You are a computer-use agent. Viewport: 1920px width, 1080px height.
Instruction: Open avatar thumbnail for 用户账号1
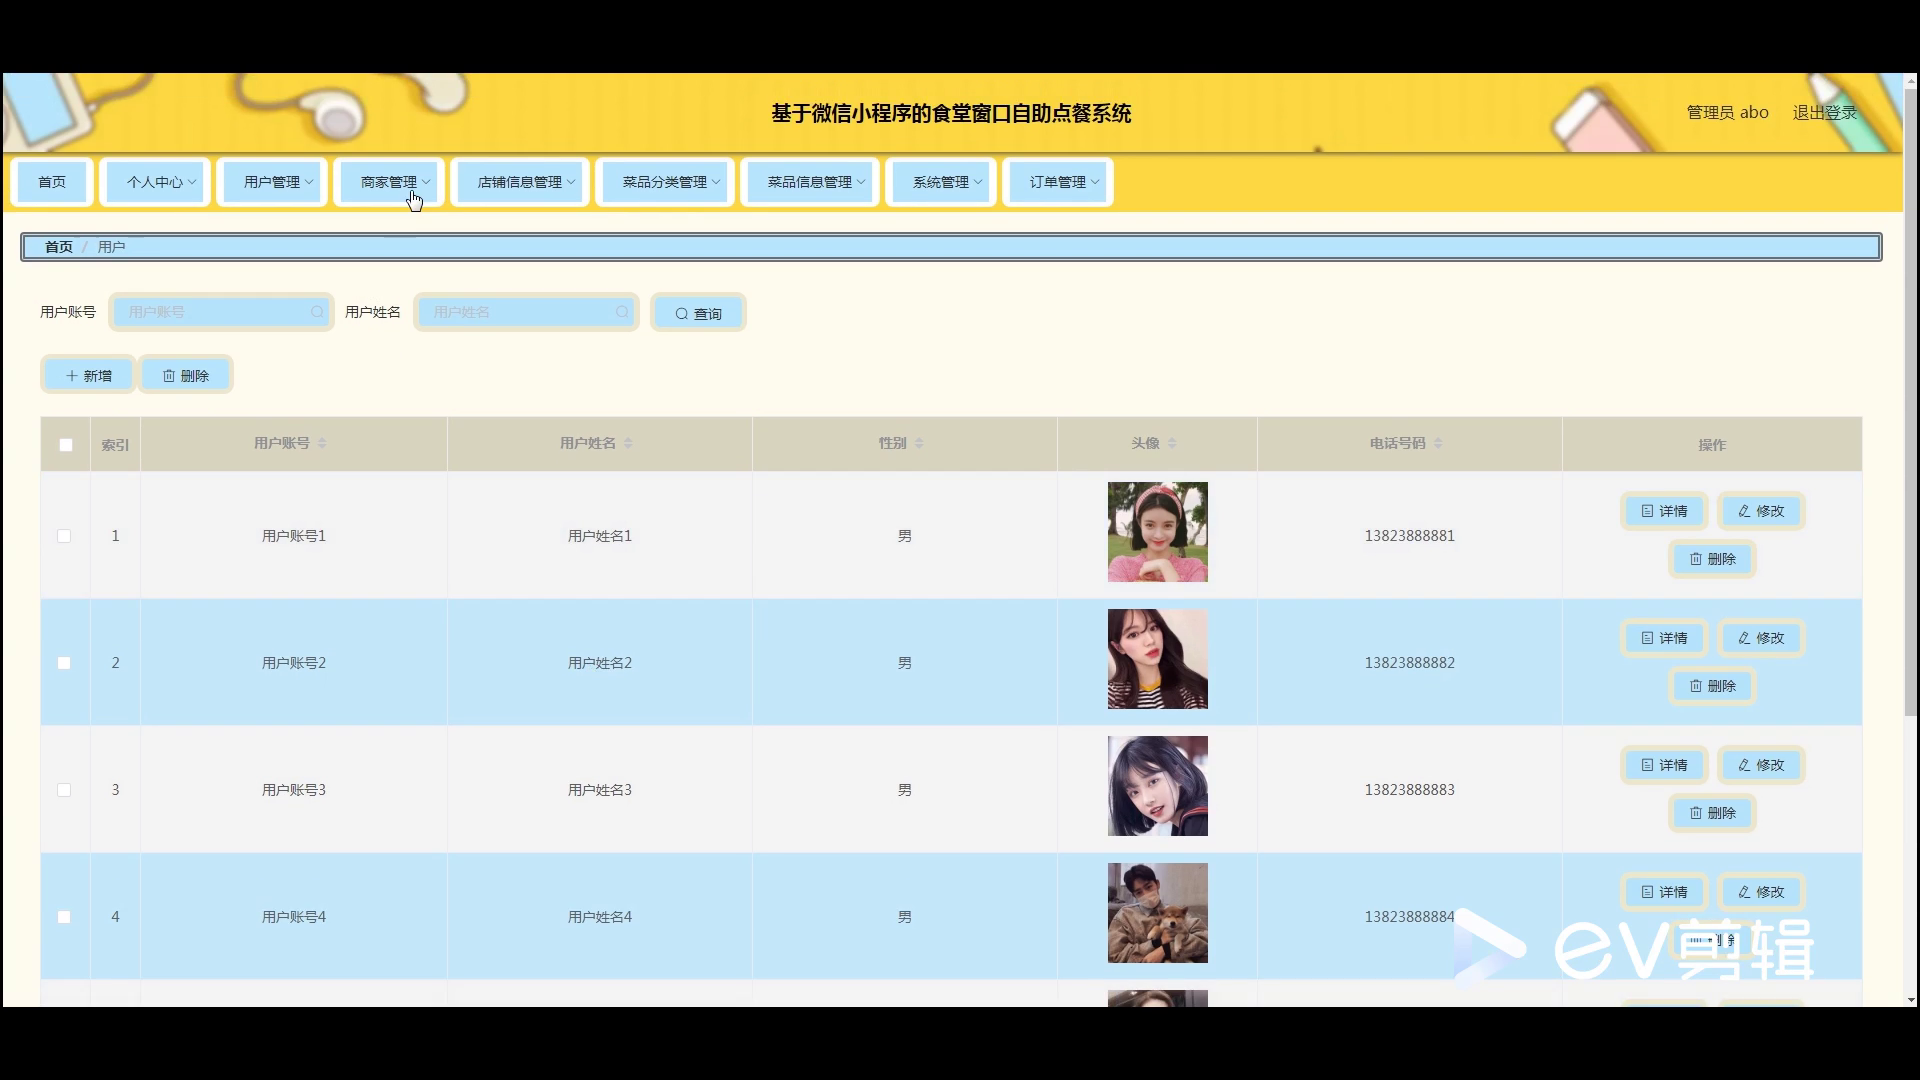pyautogui.click(x=1157, y=532)
